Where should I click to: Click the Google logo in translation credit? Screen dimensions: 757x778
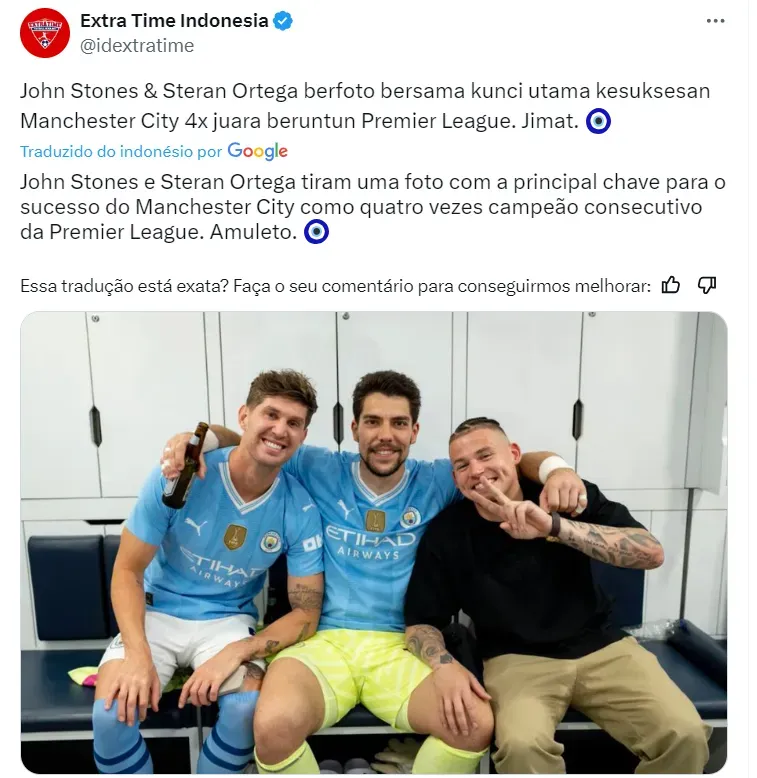coord(257,151)
